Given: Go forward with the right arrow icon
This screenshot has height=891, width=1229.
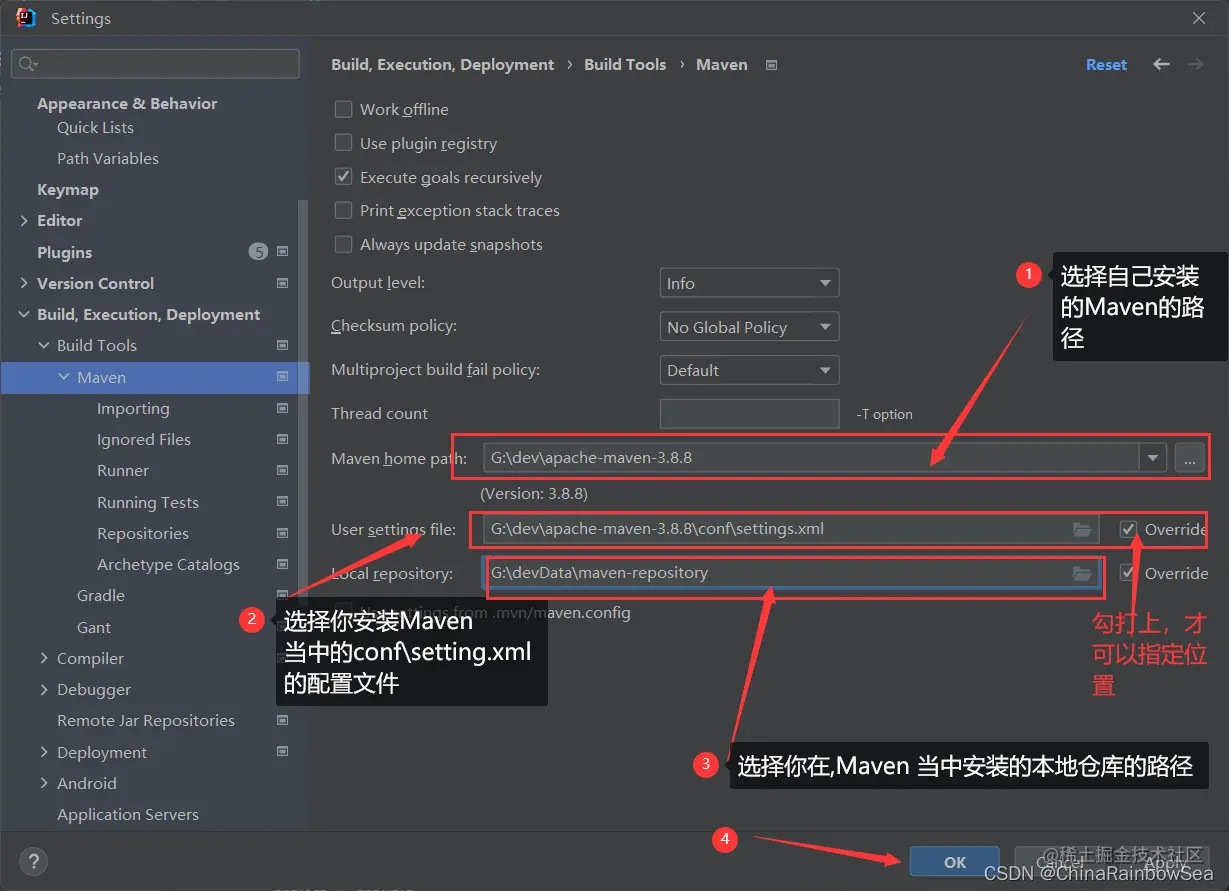Looking at the screenshot, I should (1195, 64).
